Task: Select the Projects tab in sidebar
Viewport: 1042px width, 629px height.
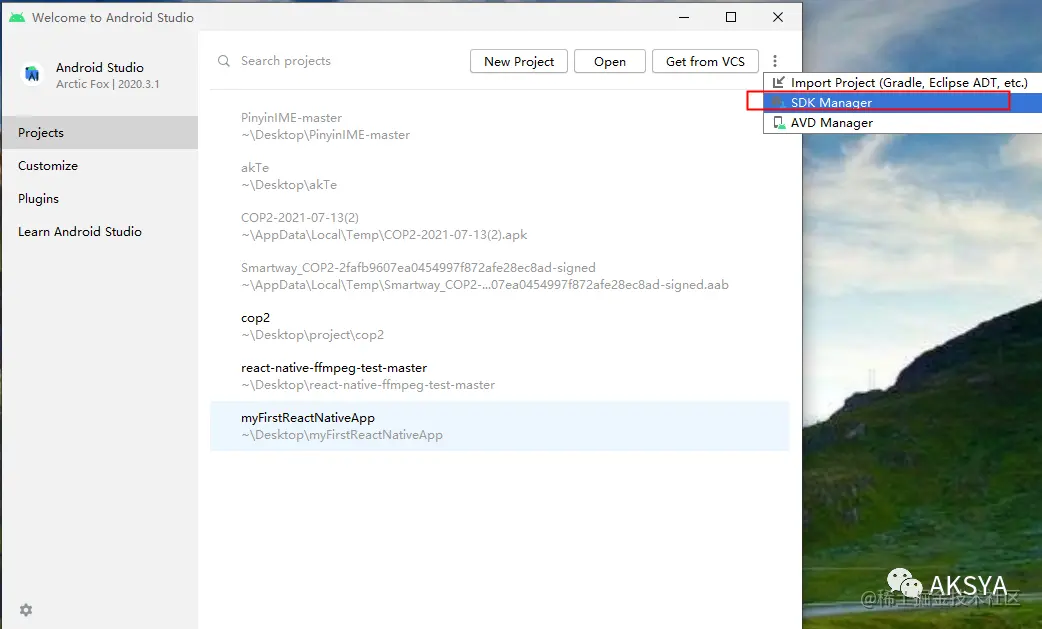Action: point(100,133)
